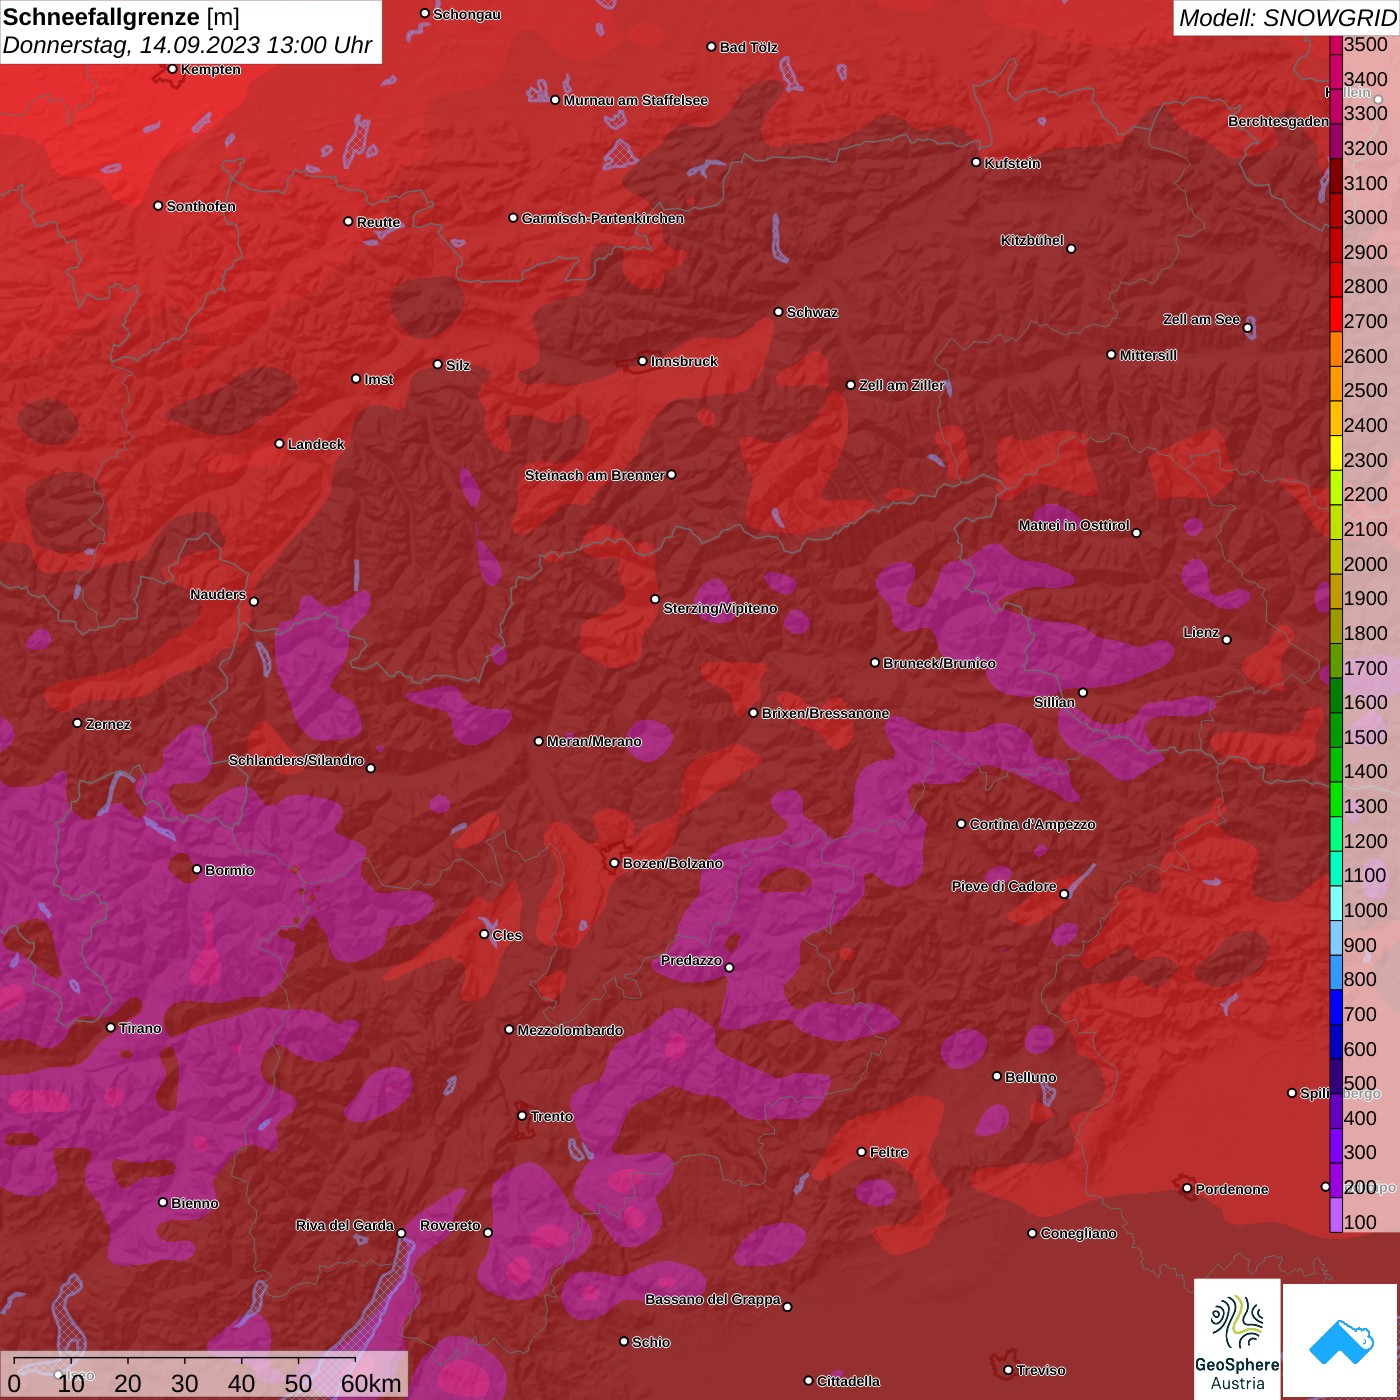This screenshot has width=1400, height=1400.
Task: Select the Pieve di Cadore label
Action: click(1004, 886)
